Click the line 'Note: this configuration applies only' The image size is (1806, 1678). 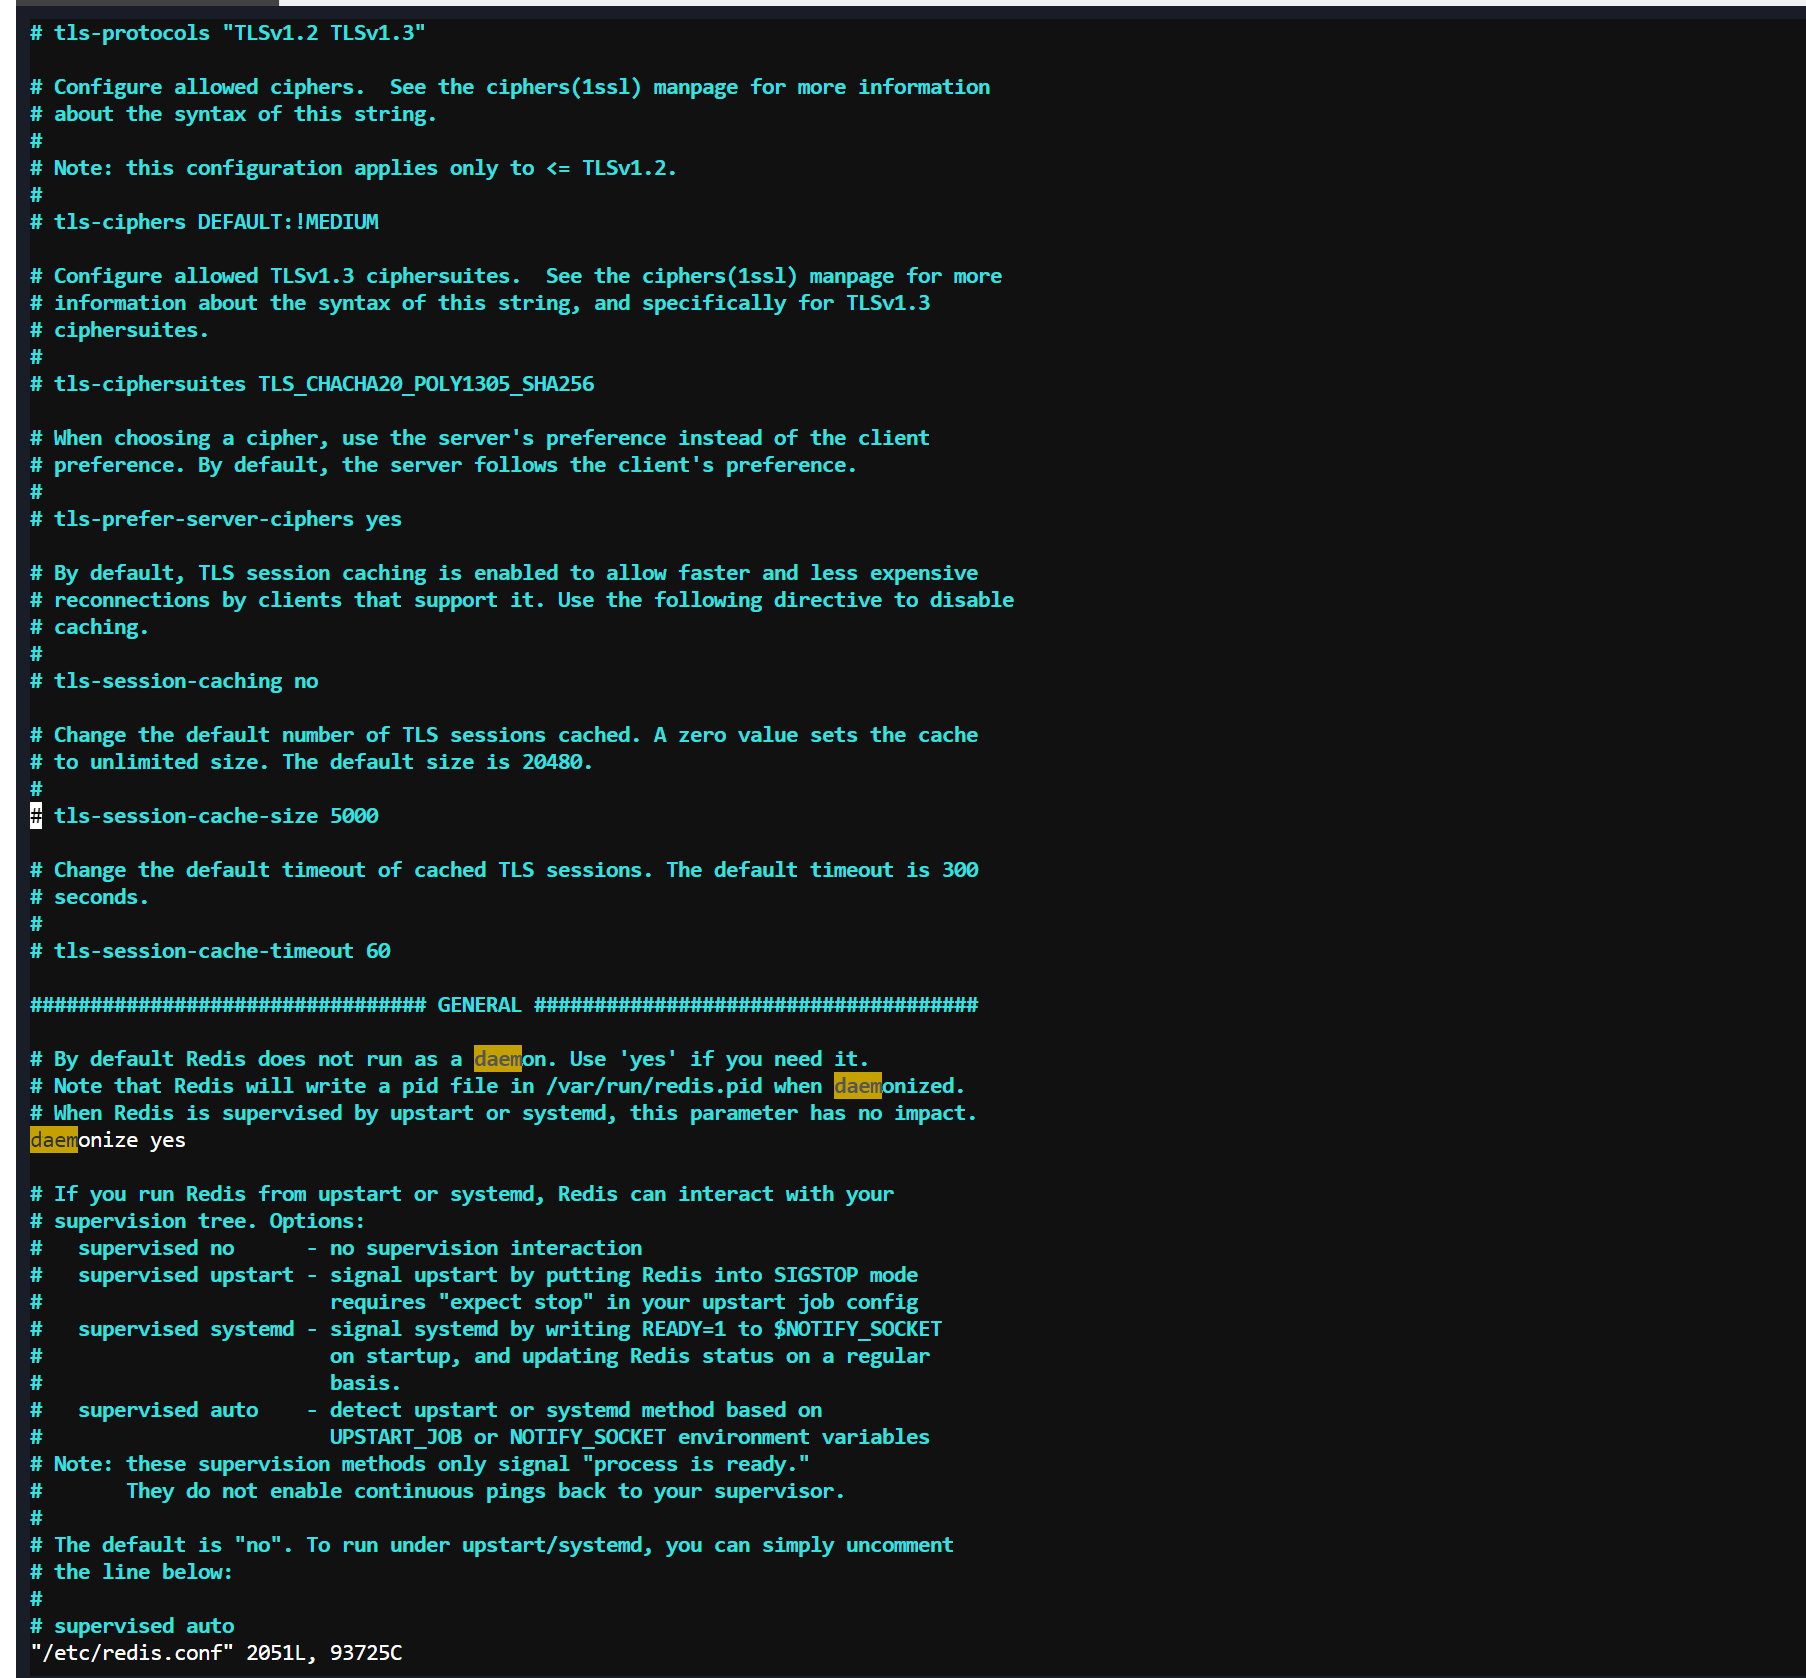click(x=354, y=168)
